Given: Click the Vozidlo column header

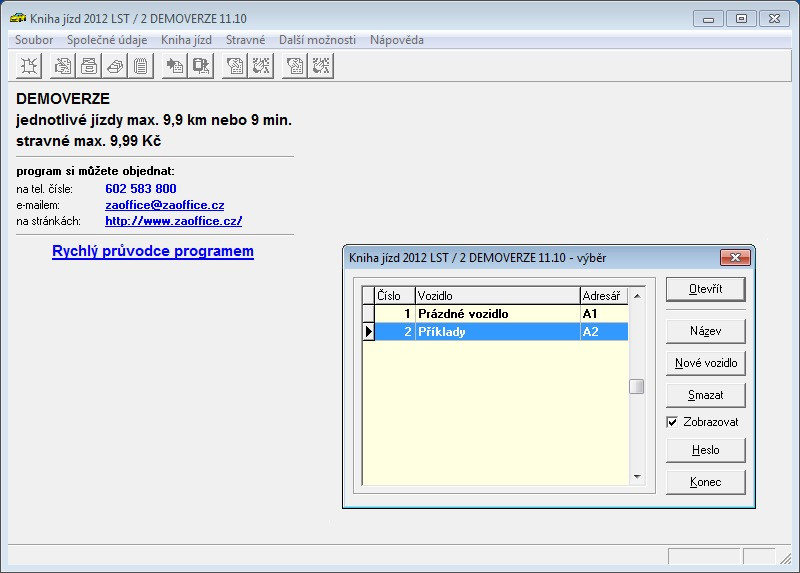Looking at the screenshot, I should tap(497, 296).
